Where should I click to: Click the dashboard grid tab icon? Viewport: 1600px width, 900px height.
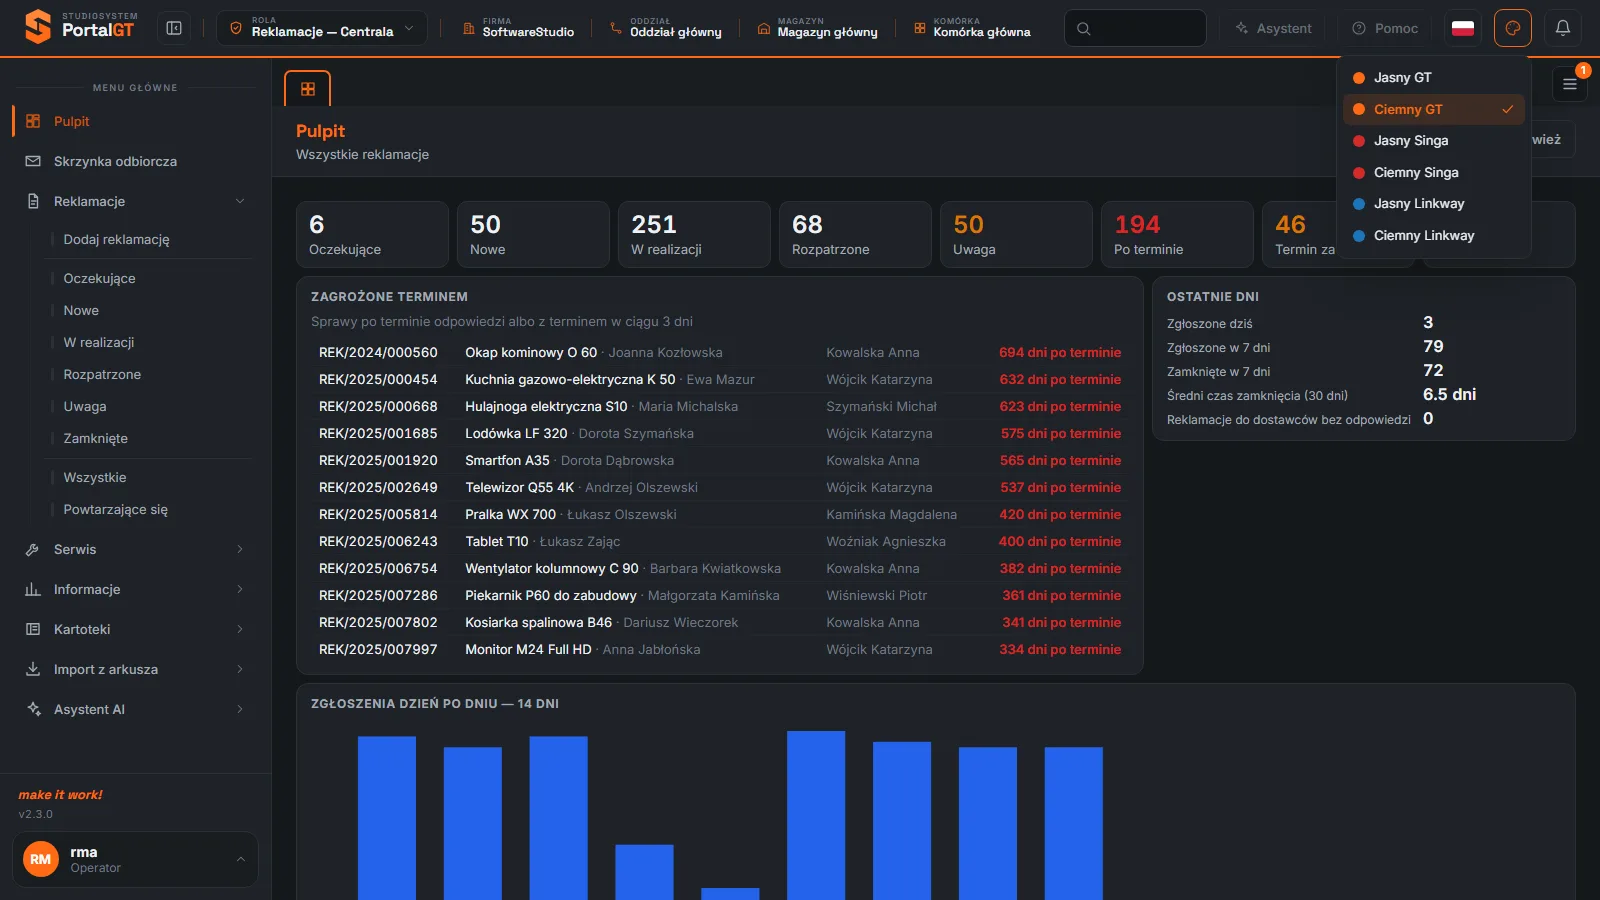pos(308,89)
